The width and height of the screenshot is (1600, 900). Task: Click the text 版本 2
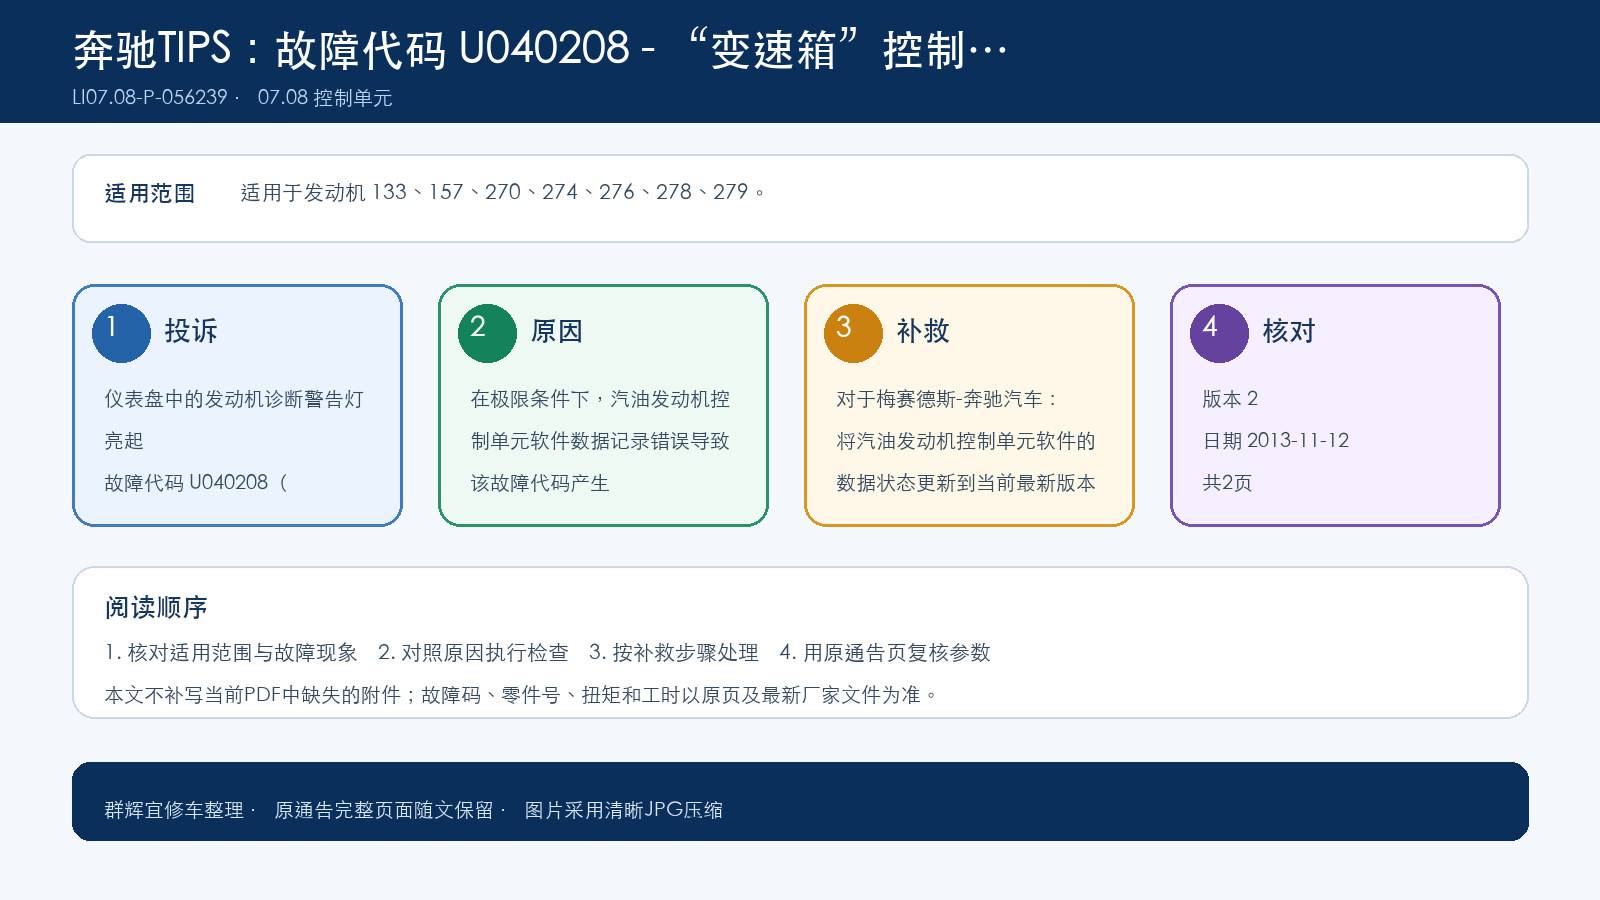coord(1230,399)
